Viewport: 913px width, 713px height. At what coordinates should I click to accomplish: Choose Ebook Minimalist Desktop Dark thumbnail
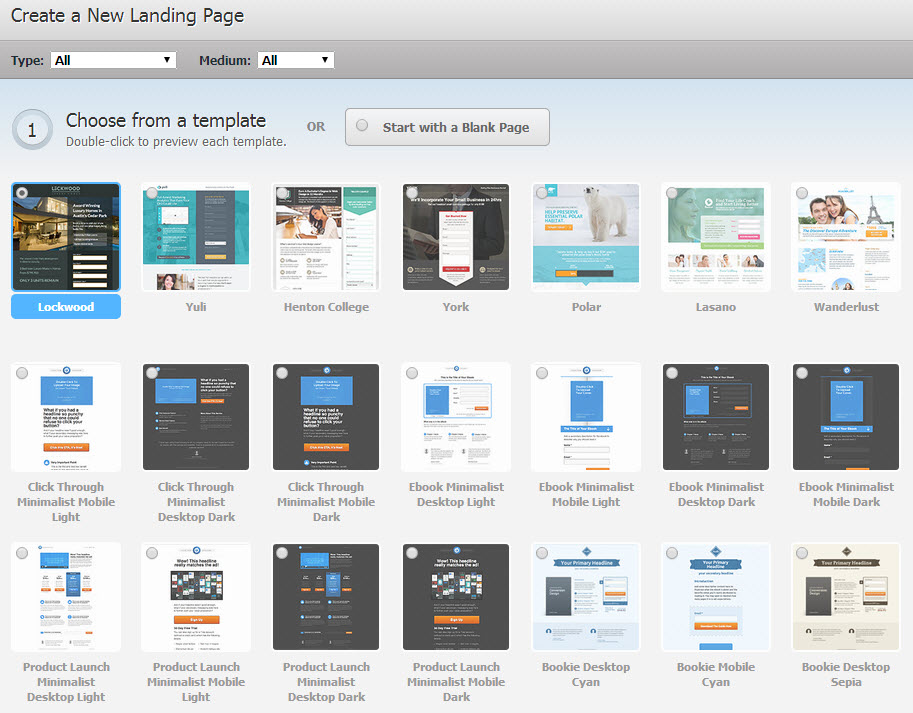point(716,417)
